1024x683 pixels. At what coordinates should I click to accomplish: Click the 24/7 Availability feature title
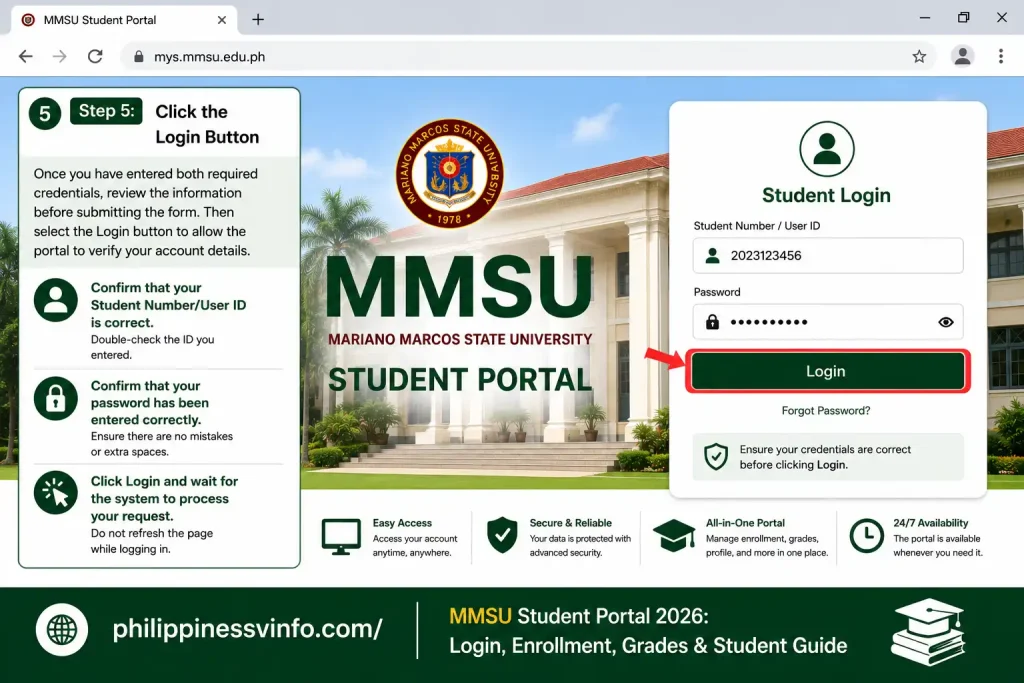click(931, 523)
